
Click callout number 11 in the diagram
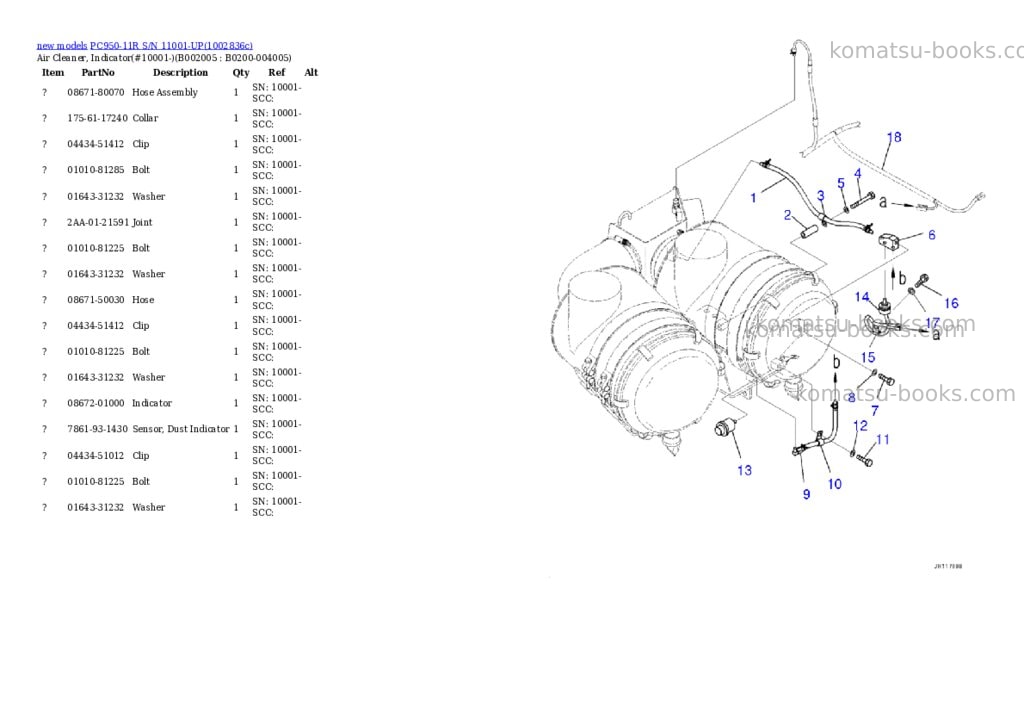tap(883, 440)
